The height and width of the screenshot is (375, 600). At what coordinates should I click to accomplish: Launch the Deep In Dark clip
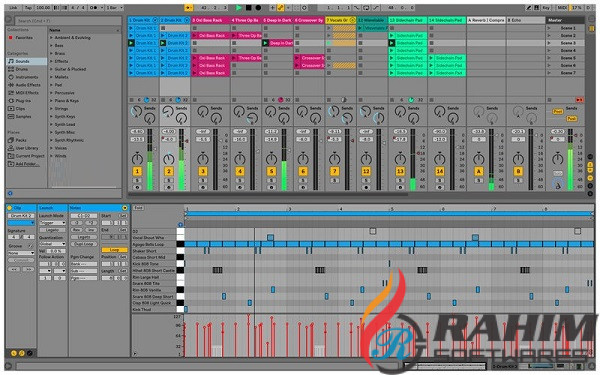pos(266,43)
